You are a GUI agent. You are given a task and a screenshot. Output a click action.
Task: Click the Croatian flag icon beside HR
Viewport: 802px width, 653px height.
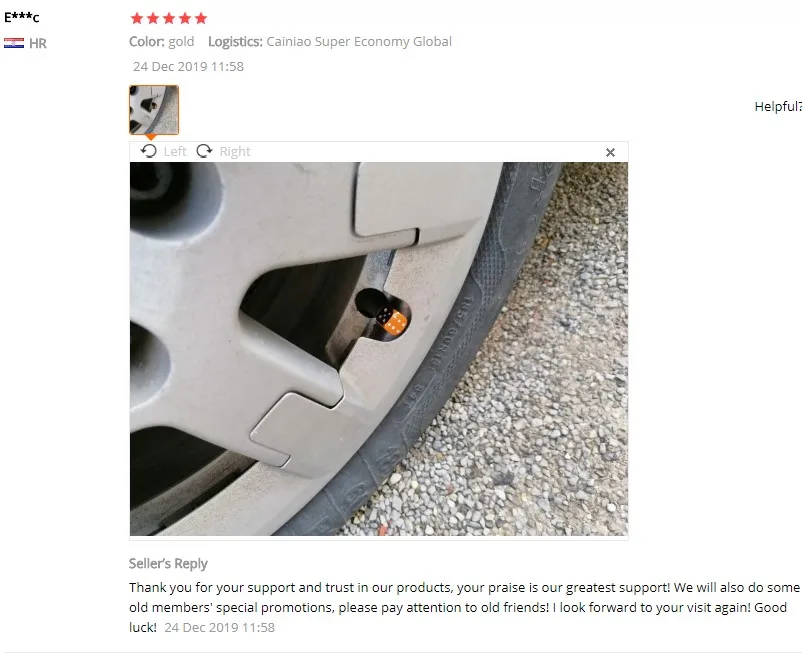tap(14, 43)
